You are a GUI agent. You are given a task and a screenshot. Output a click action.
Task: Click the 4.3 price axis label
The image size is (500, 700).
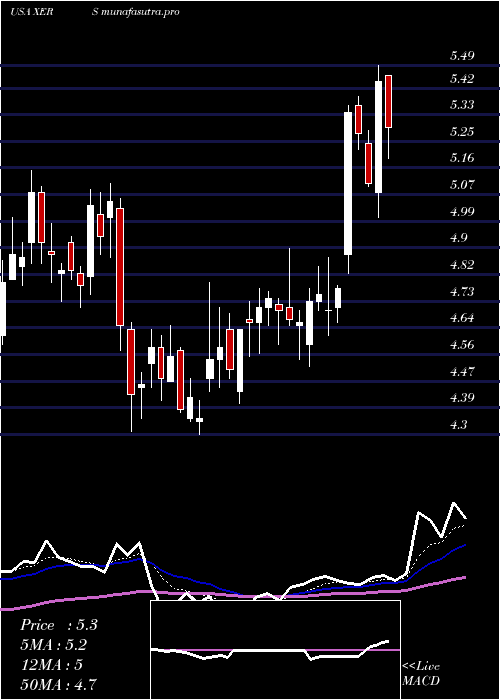point(459,424)
